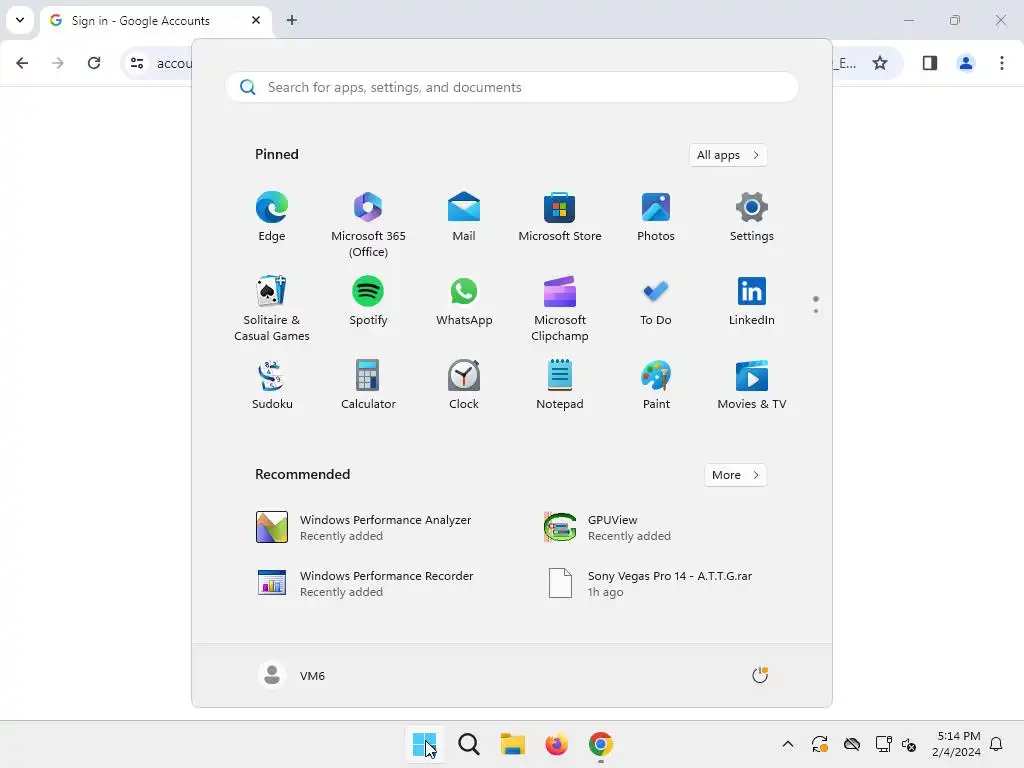Open the Paint app
This screenshot has width=1024, height=768.
(656, 385)
